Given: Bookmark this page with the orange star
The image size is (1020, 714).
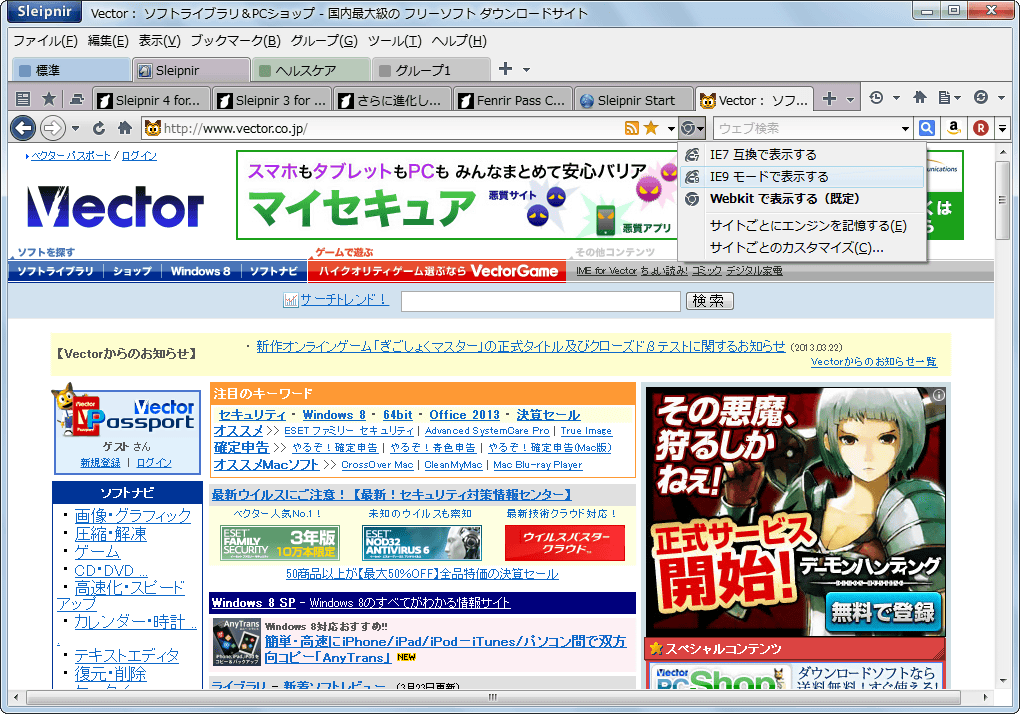Looking at the screenshot, I should pyautogui.click(x=651, y=128).
